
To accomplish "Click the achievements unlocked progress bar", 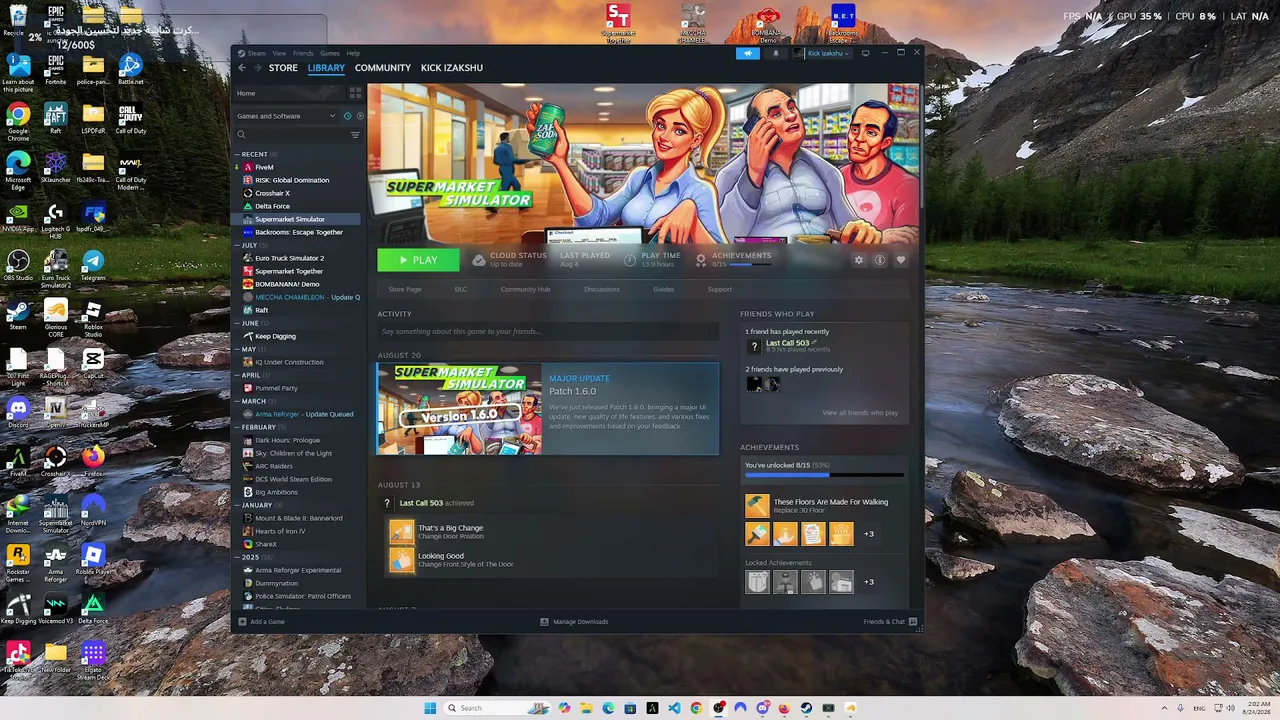I will pyautogui.click(x=824, y=475).
